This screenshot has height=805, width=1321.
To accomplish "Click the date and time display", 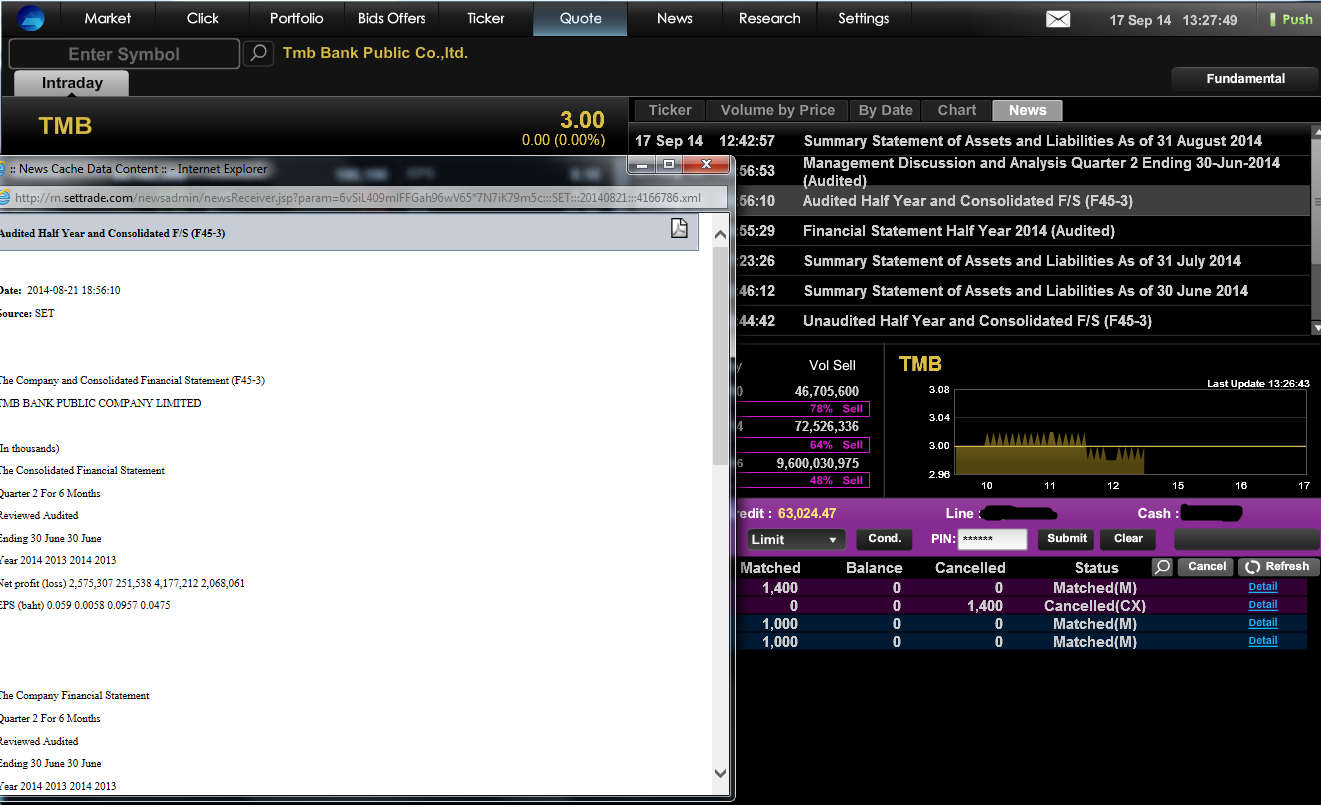I will tap(1173, 20).
